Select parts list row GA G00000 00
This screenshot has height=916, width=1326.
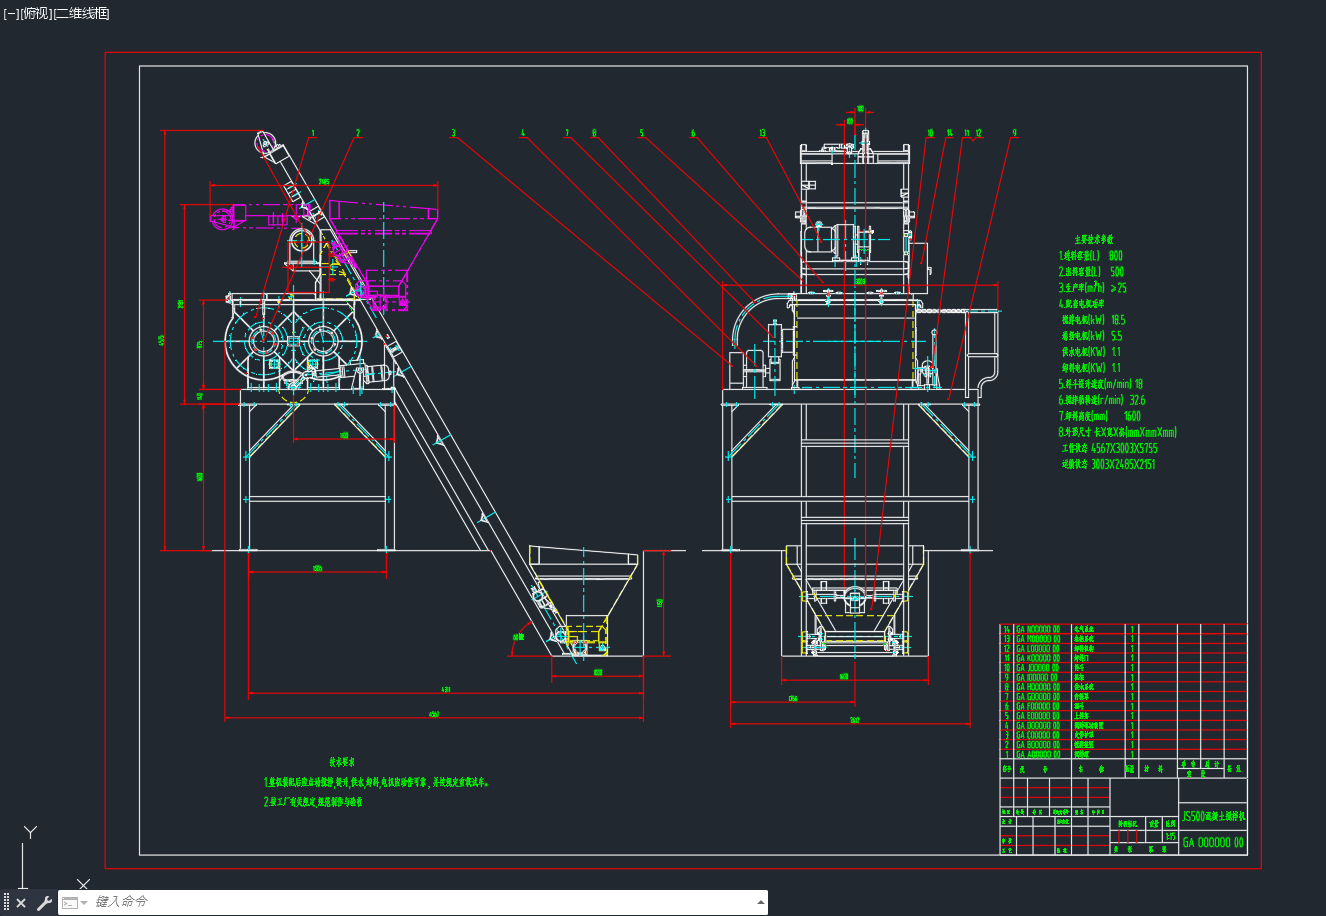point(1123,697)
